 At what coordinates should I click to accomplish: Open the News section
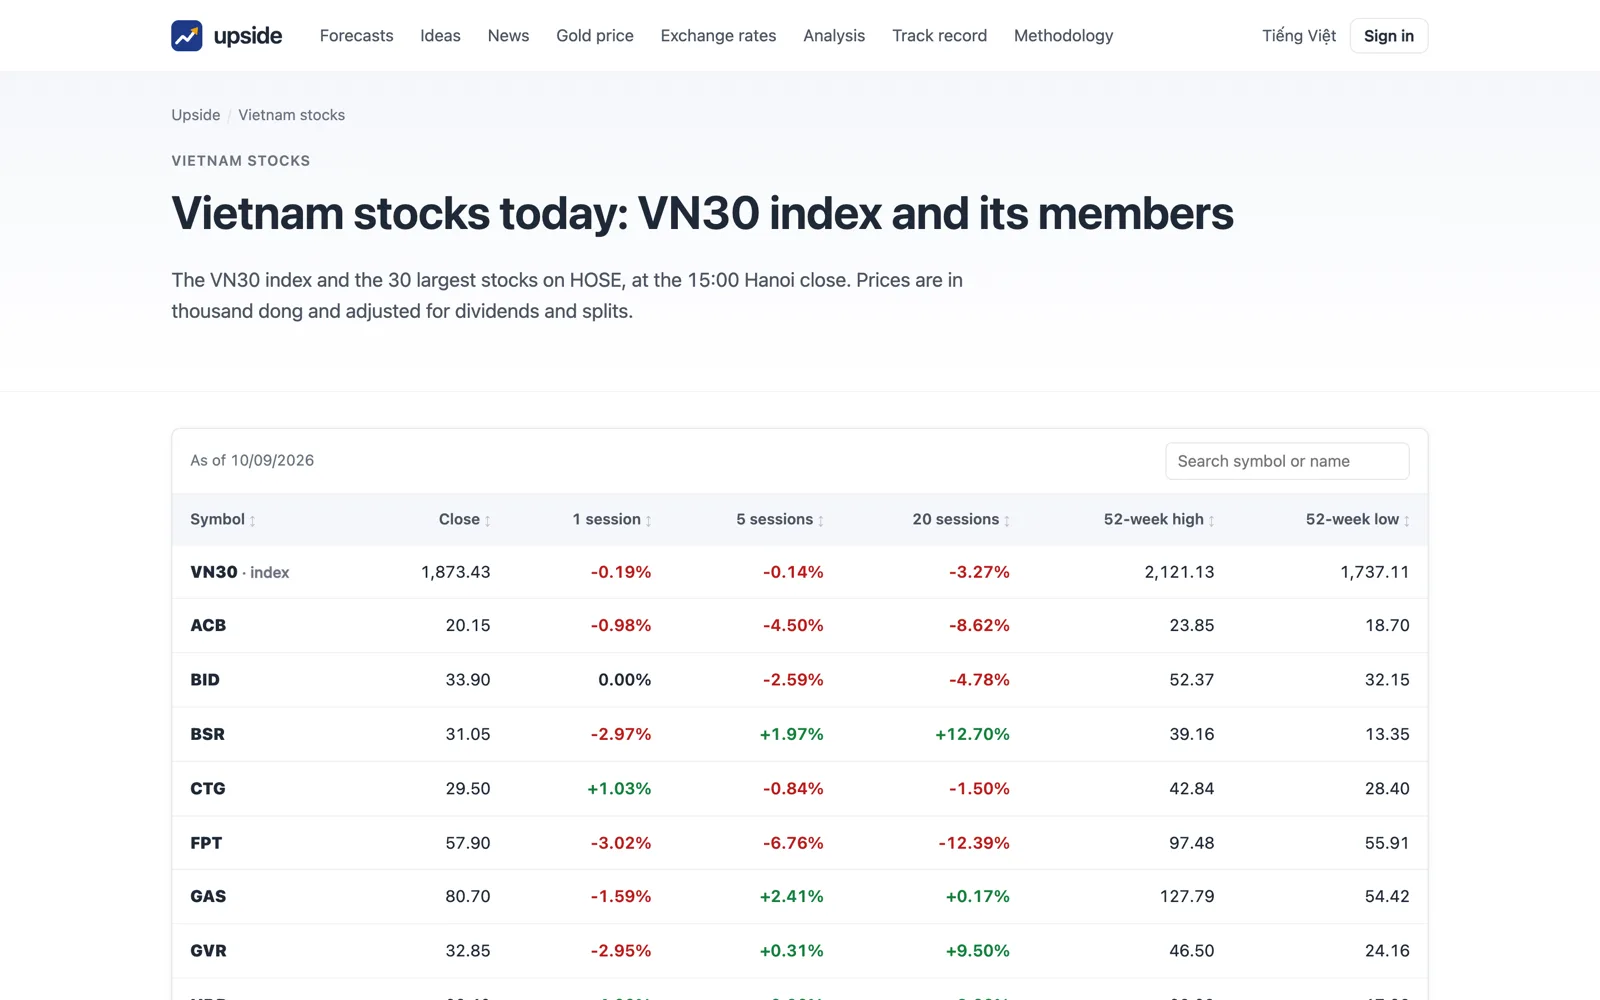(x=508, y=36)
